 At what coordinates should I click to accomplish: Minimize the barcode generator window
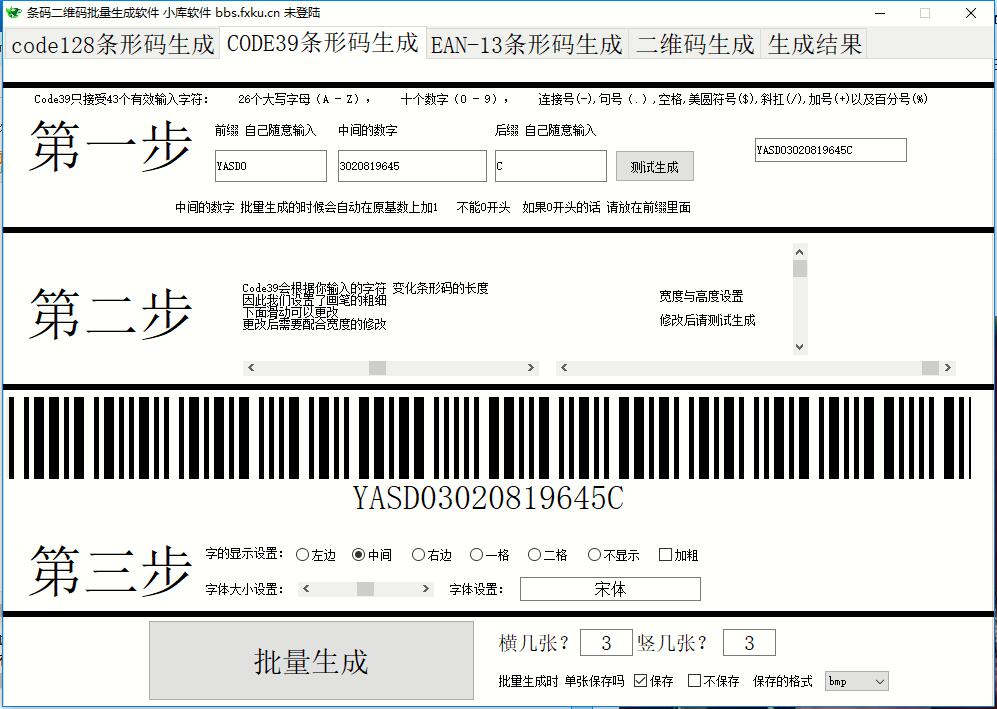[880, 13]
